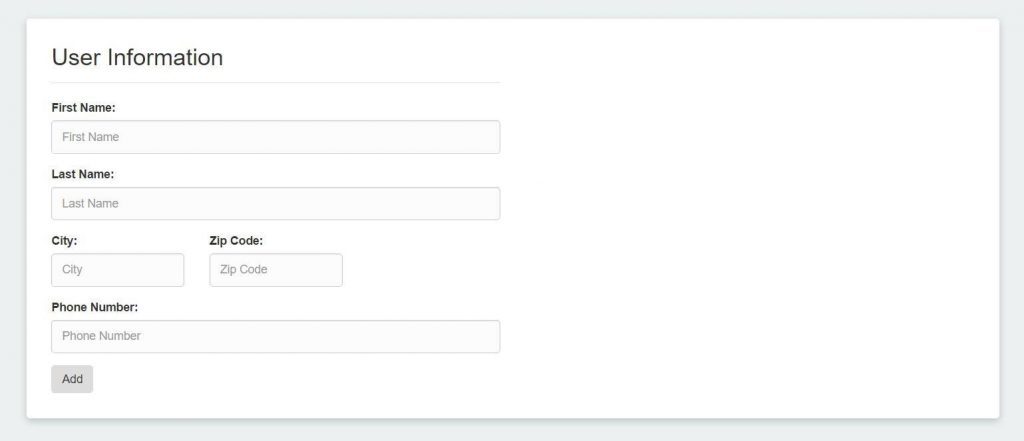Click the 'Zip Code:' bold label
Image resolution: width=1024 pixels, height=441 pixels.
click(x=236, y=241)
